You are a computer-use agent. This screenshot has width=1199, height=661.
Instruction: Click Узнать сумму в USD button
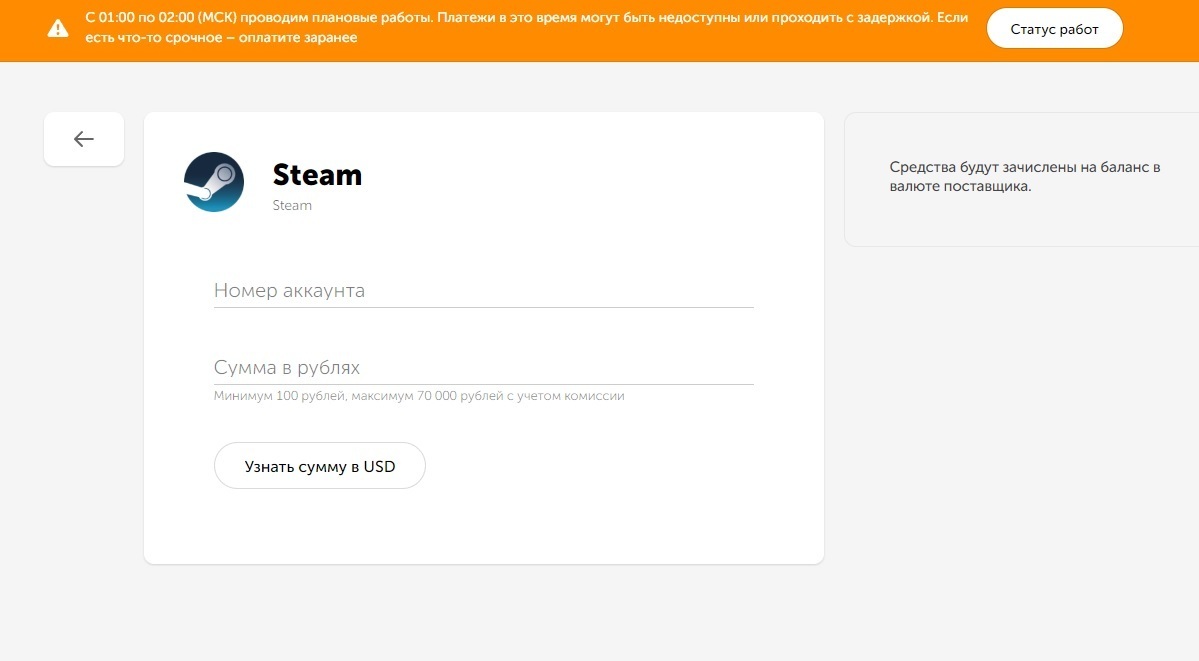[x=320, y=466]
